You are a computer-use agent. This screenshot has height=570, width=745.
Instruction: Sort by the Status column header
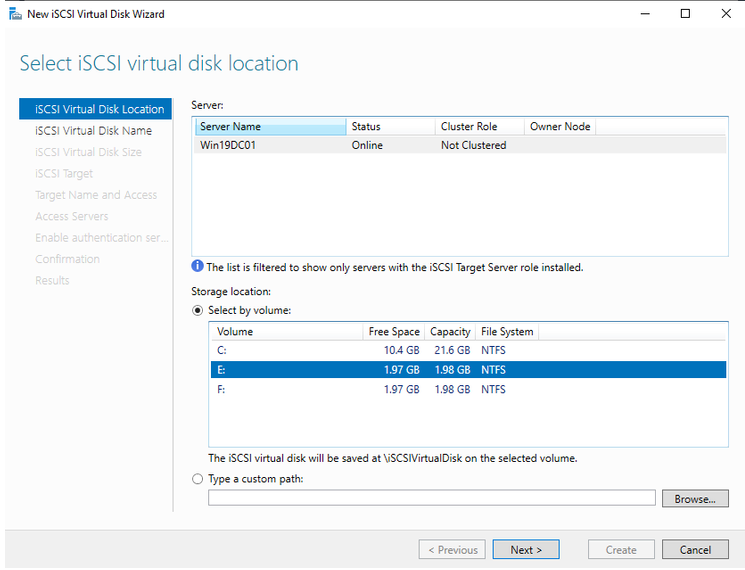point(391,127)
